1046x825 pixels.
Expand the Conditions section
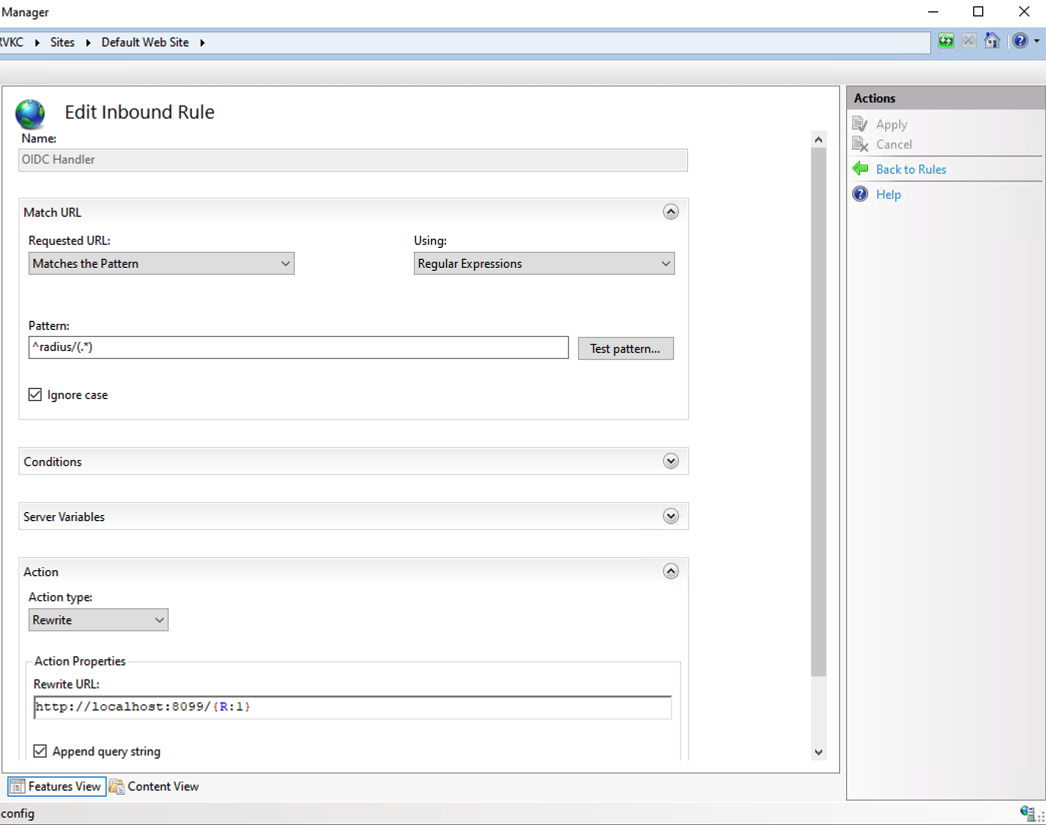(670, 462)
